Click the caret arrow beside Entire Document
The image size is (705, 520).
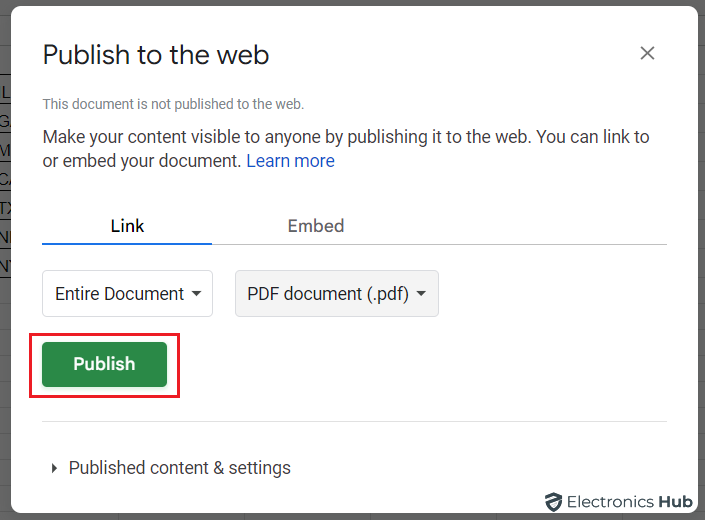[197, 294]
